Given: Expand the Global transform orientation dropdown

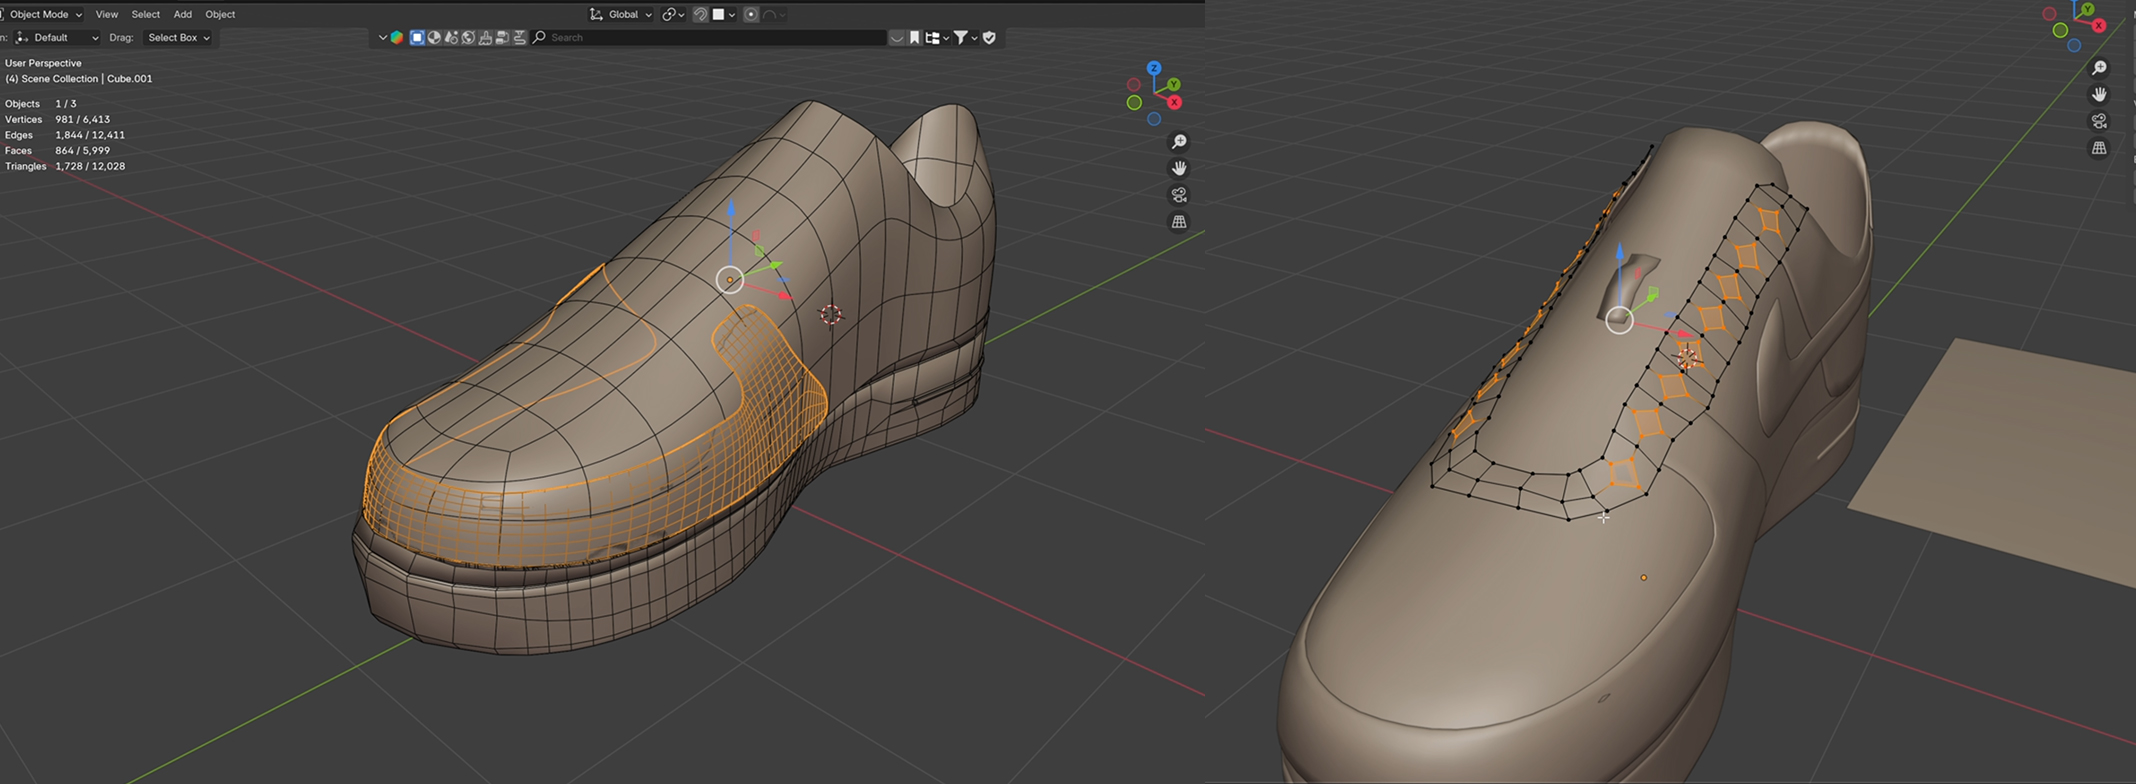Looking at the screenshot, I should click(622, 14).
